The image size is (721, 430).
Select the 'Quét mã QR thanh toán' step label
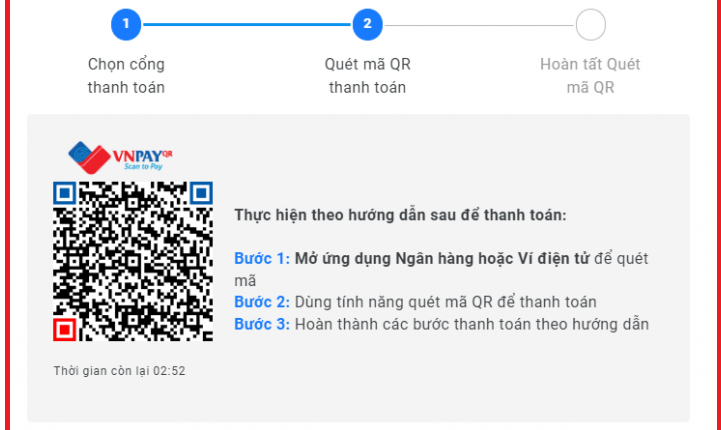pos(367,76)
